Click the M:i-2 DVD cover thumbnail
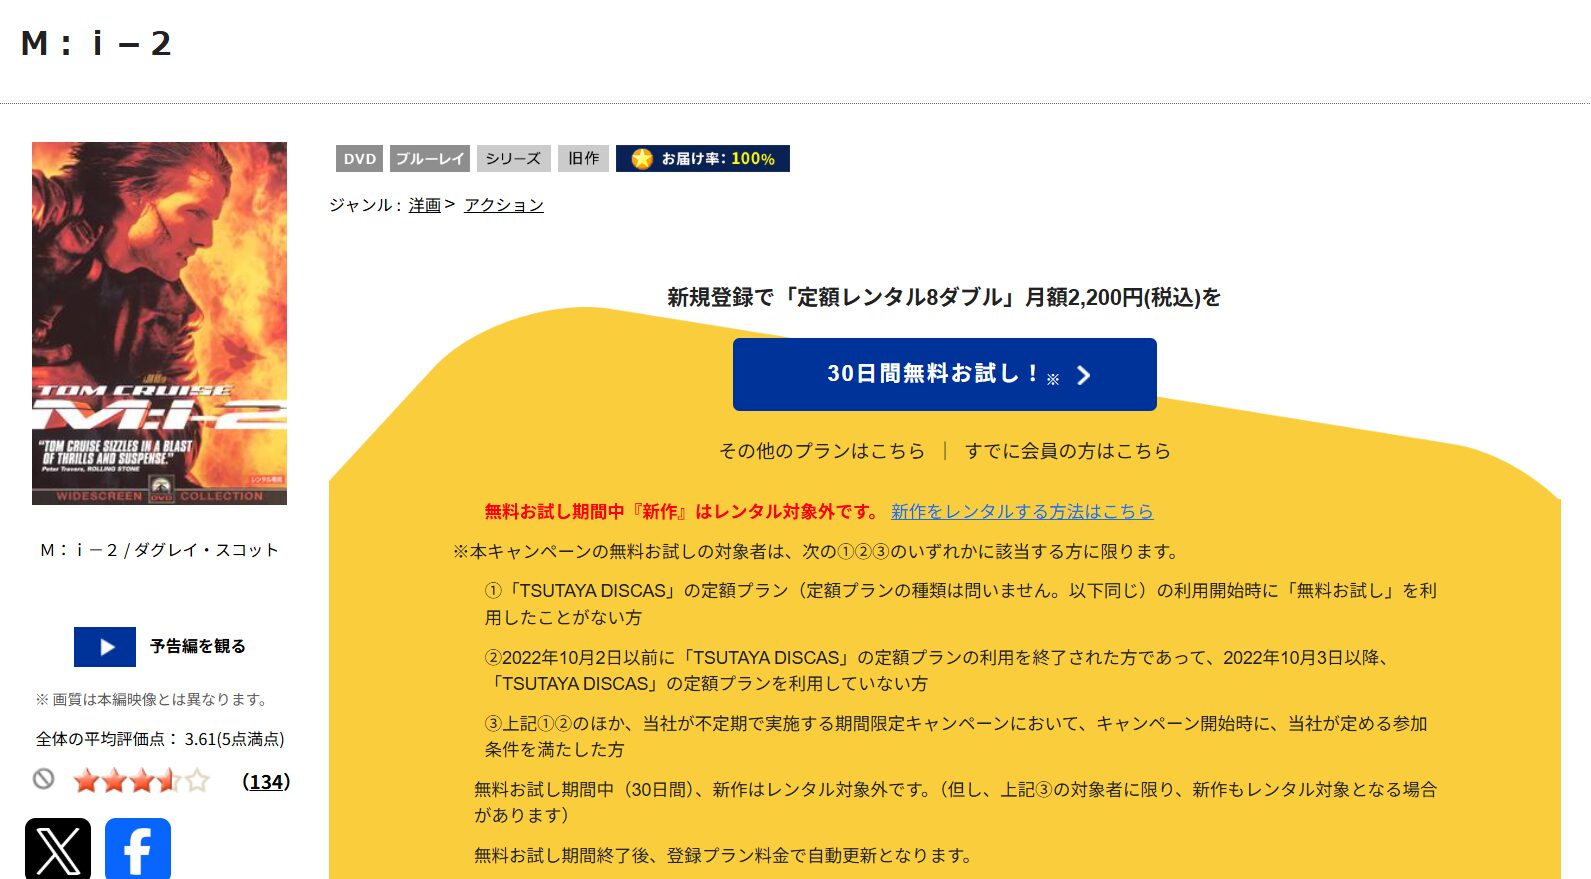The image size is (1591, 879). 159,323
